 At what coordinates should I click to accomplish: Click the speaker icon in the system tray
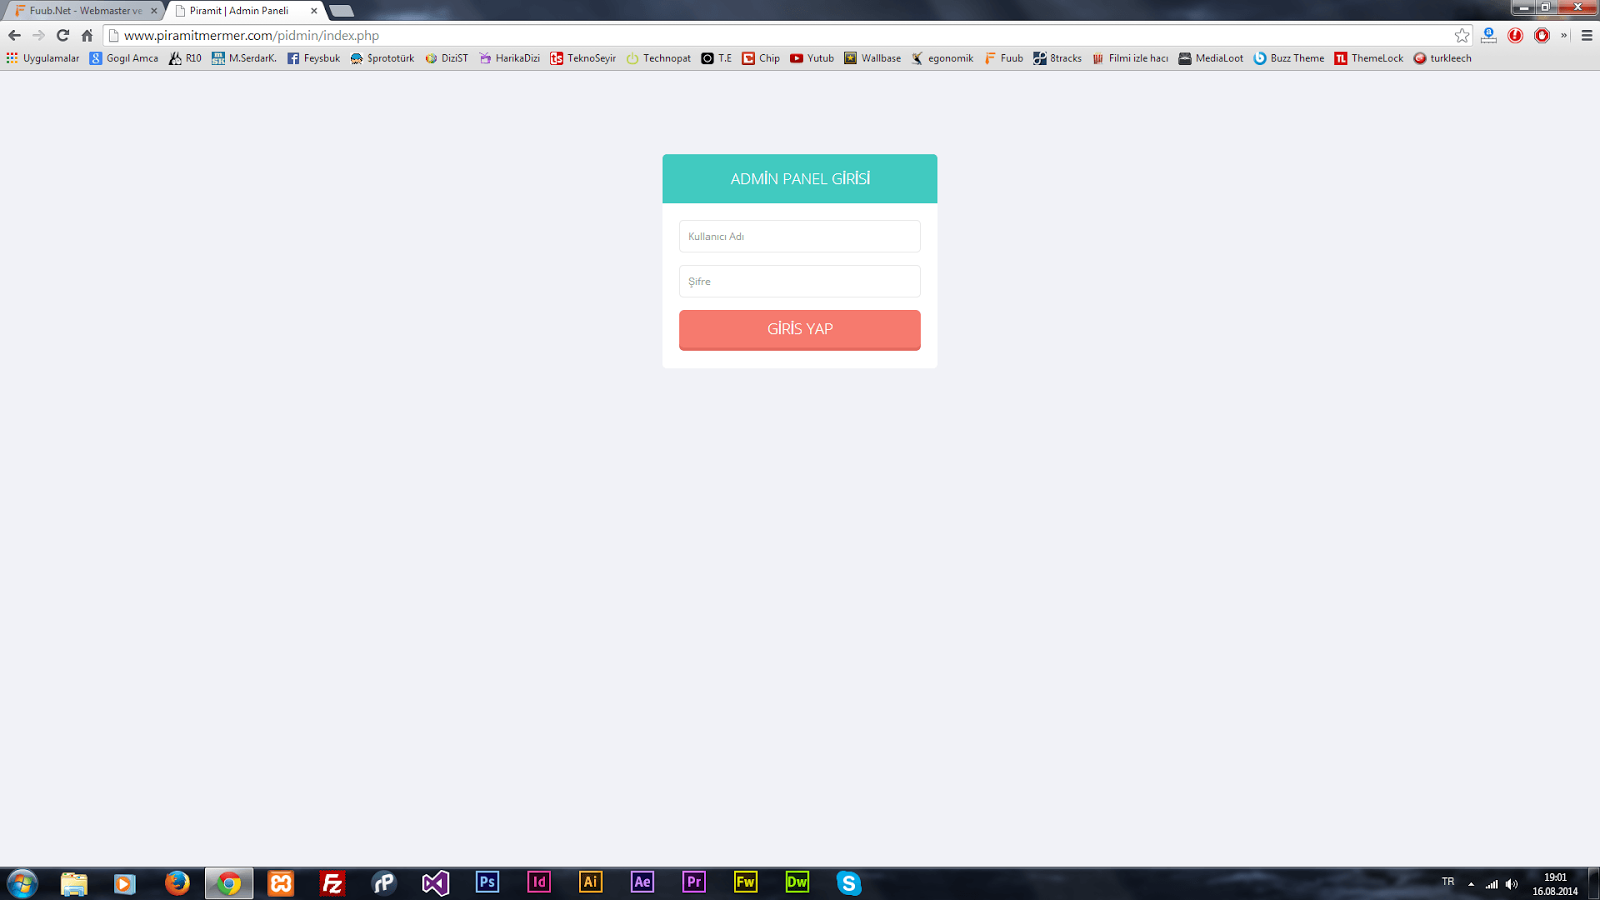(1511, 883)
